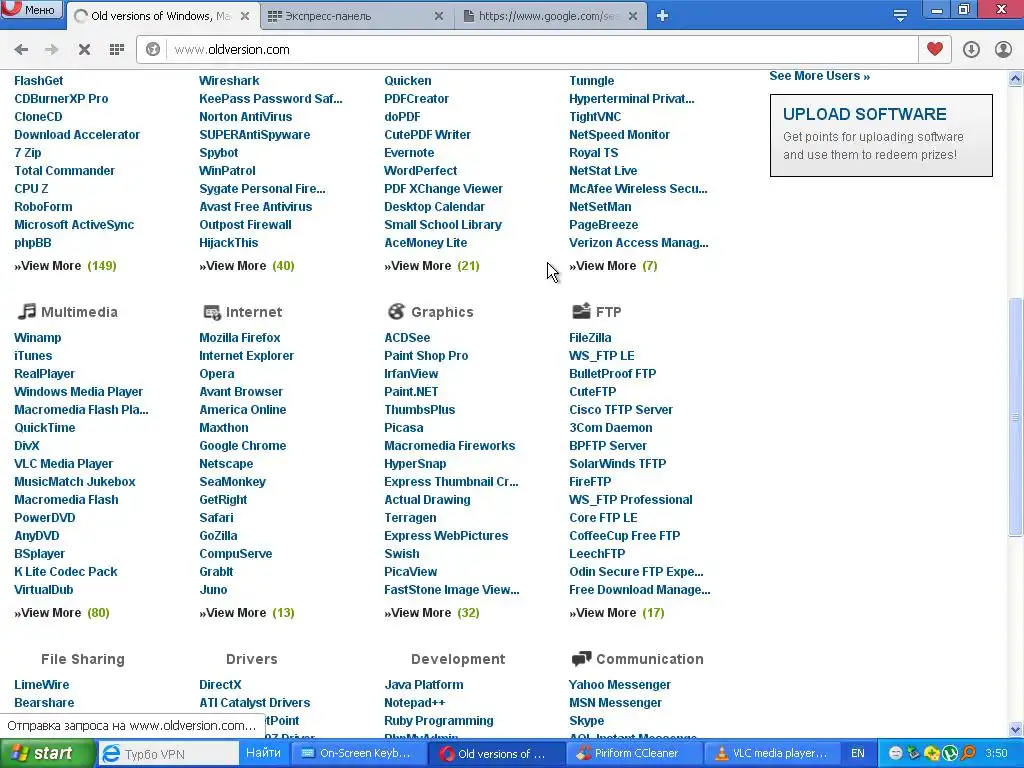Screen dimensions: 1024x768
Task: Open the Google Chrome link
Action: (242, 445)
